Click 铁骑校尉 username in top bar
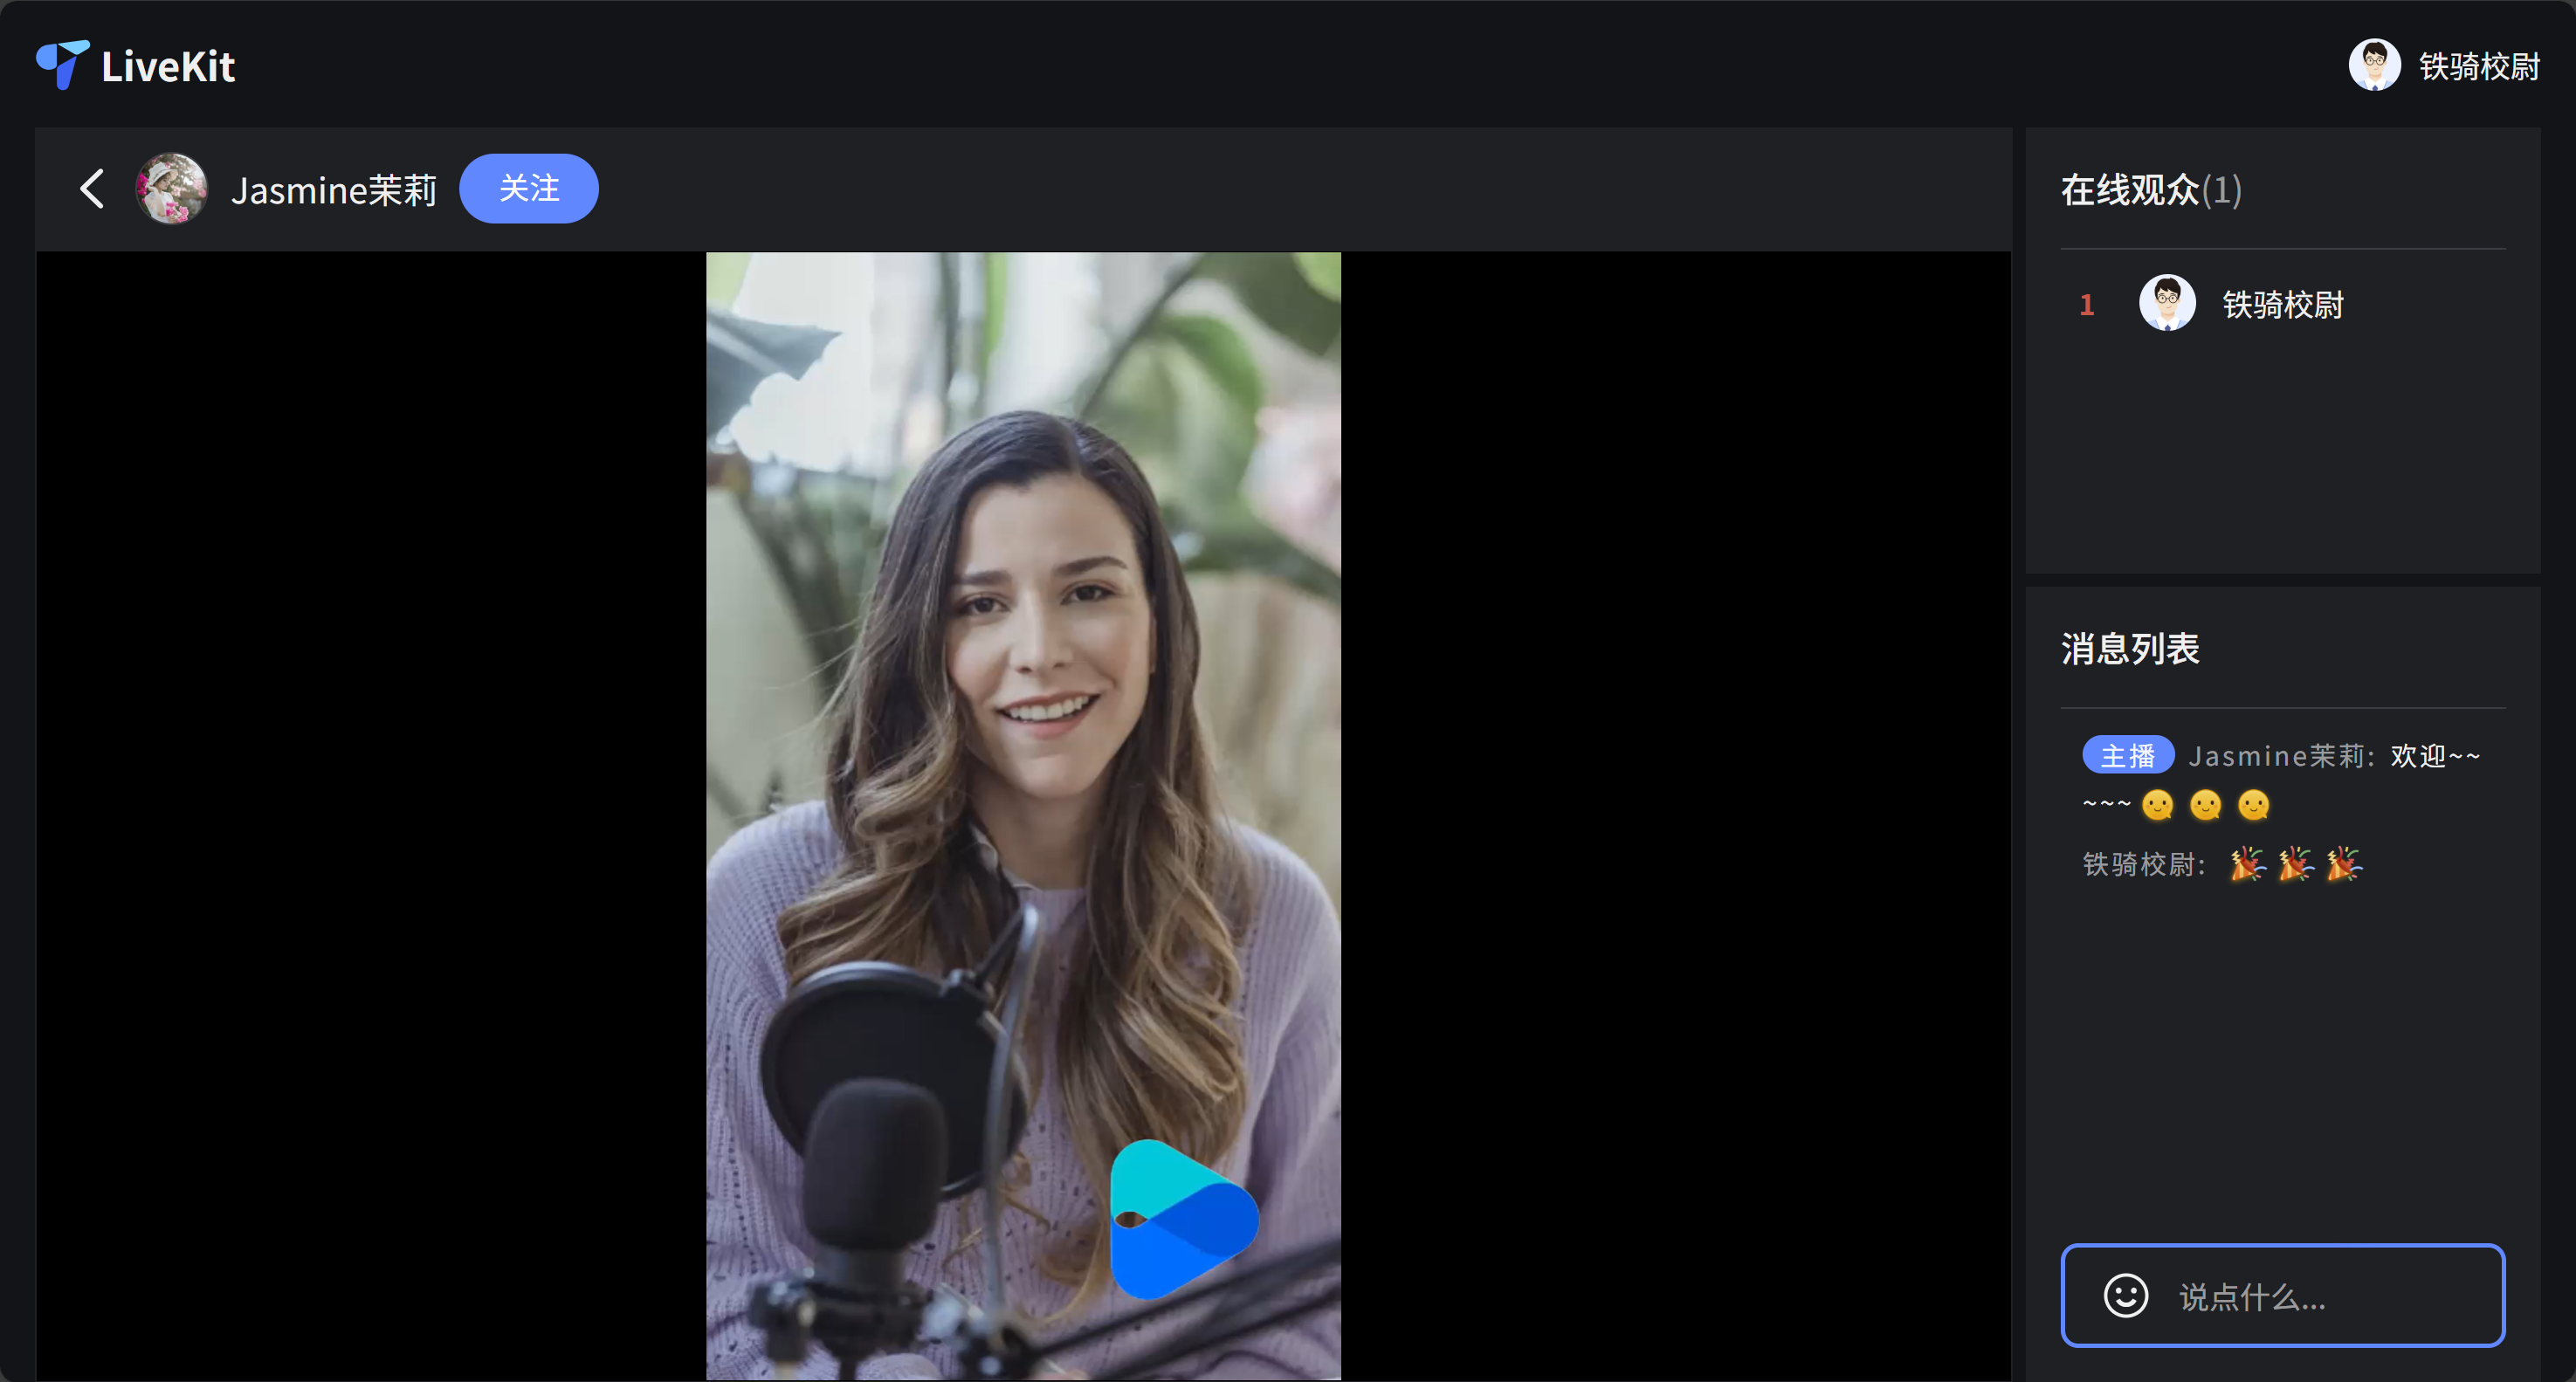 point(2479,67)
